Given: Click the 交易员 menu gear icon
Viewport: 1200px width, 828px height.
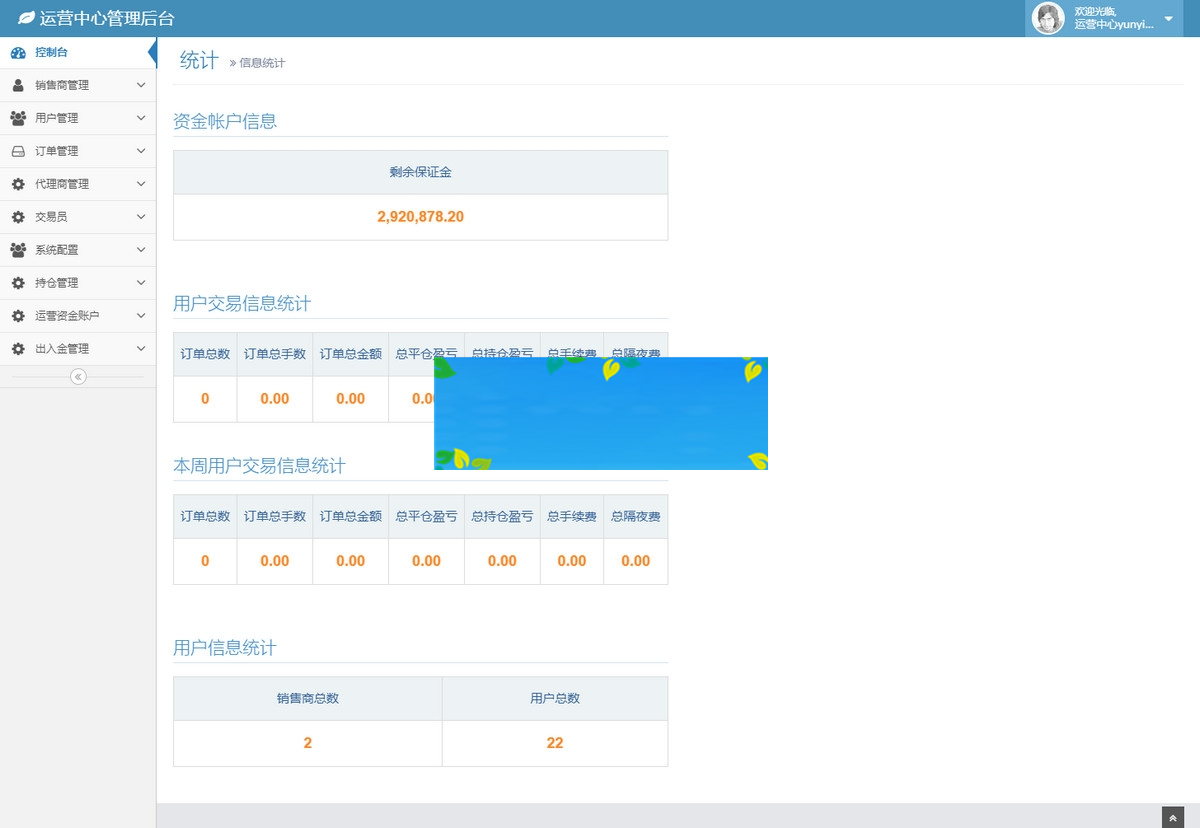Looking at the screenshot, I should [19, 217].
